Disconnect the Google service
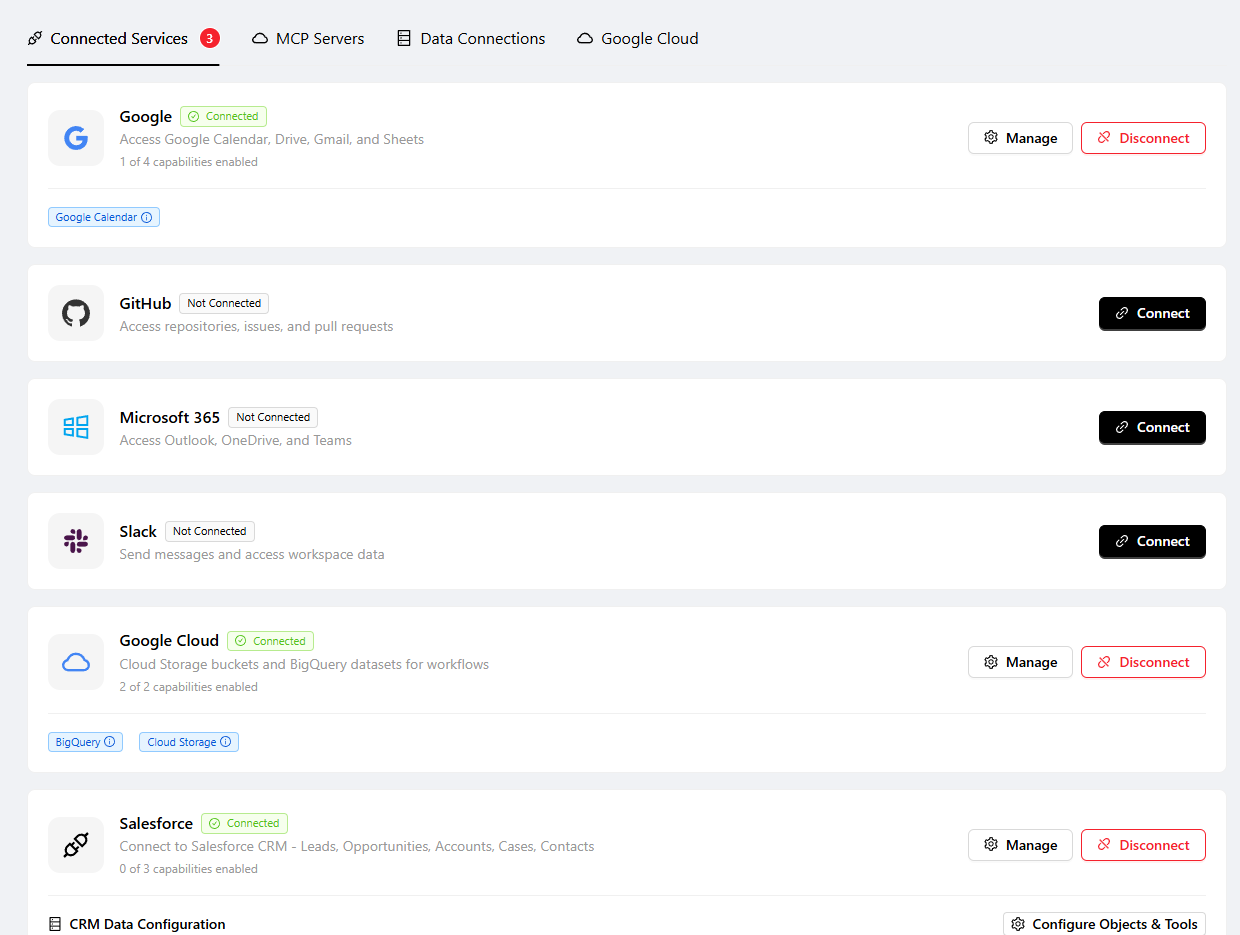 pos(1143,138)
